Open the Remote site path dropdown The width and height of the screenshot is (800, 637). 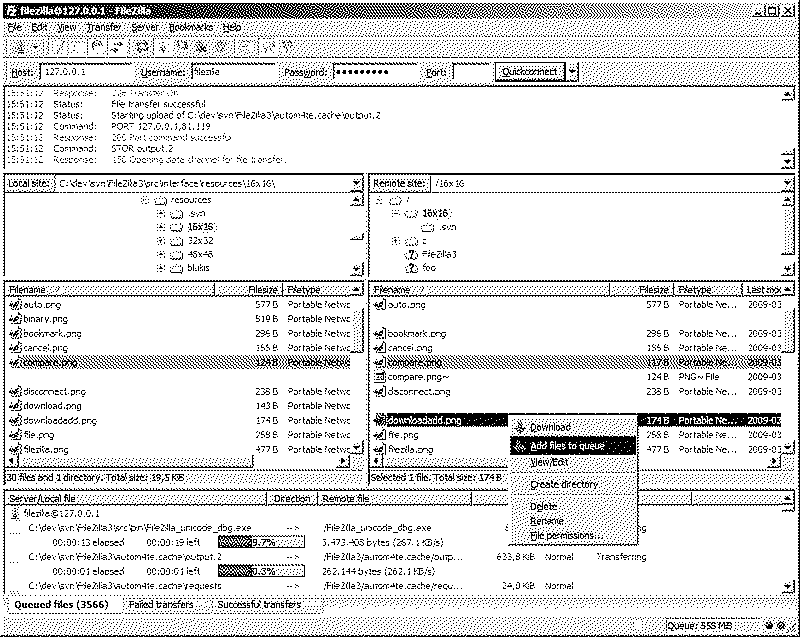(x=789, y=184)
